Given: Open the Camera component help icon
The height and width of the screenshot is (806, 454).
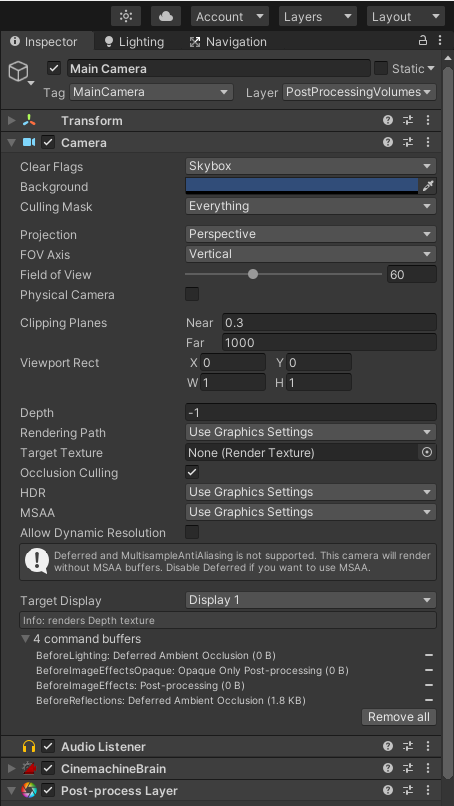Looking at the screenshot, I should click(x=388, y=142).
